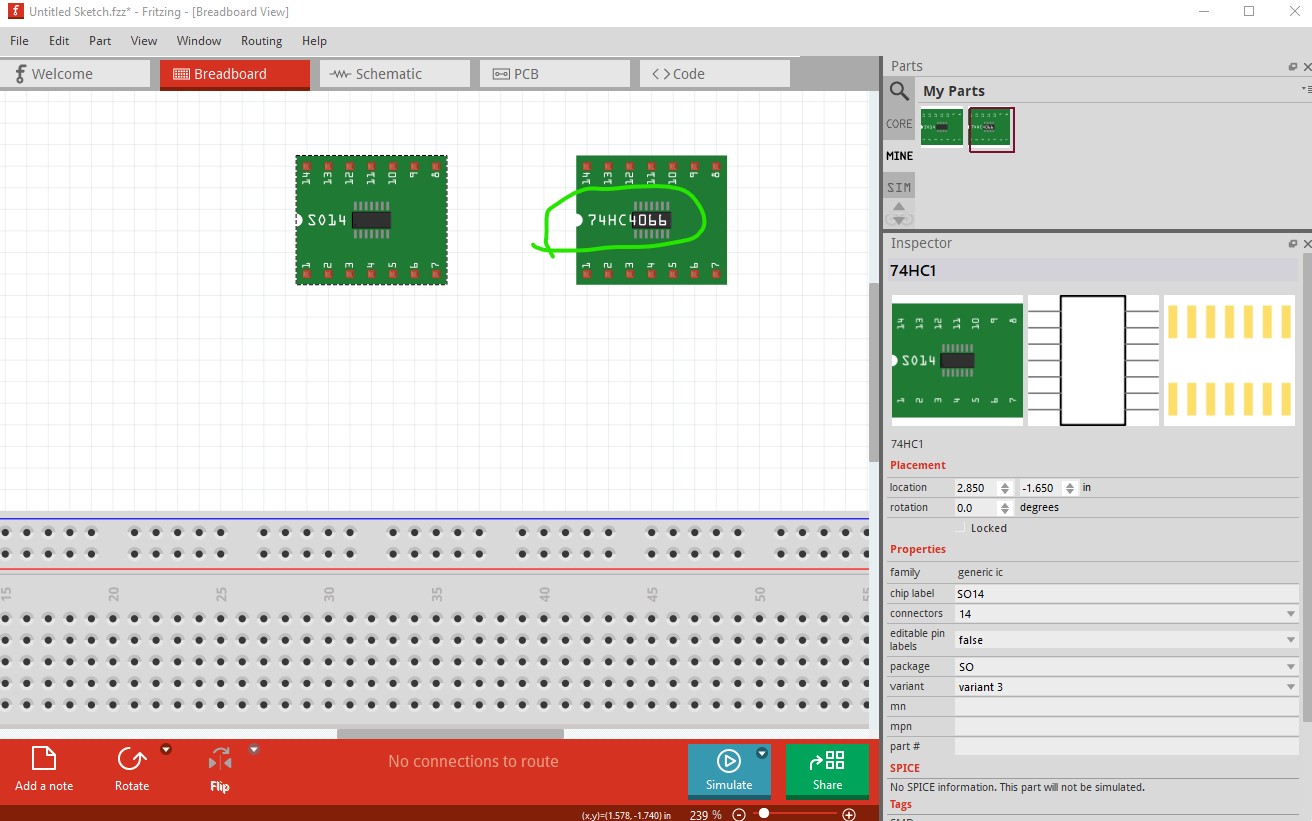Click the mn property field

(1127, 706)
